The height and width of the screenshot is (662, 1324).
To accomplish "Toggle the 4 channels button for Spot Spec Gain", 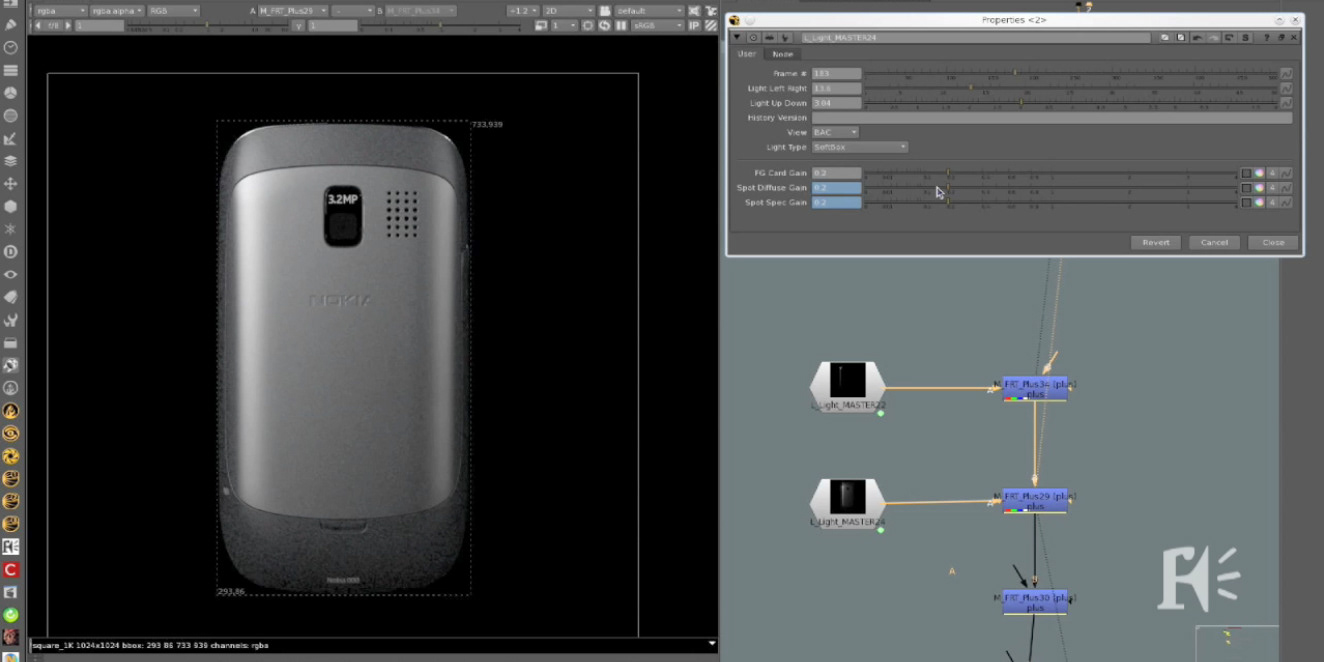I will click(1272, 203).
